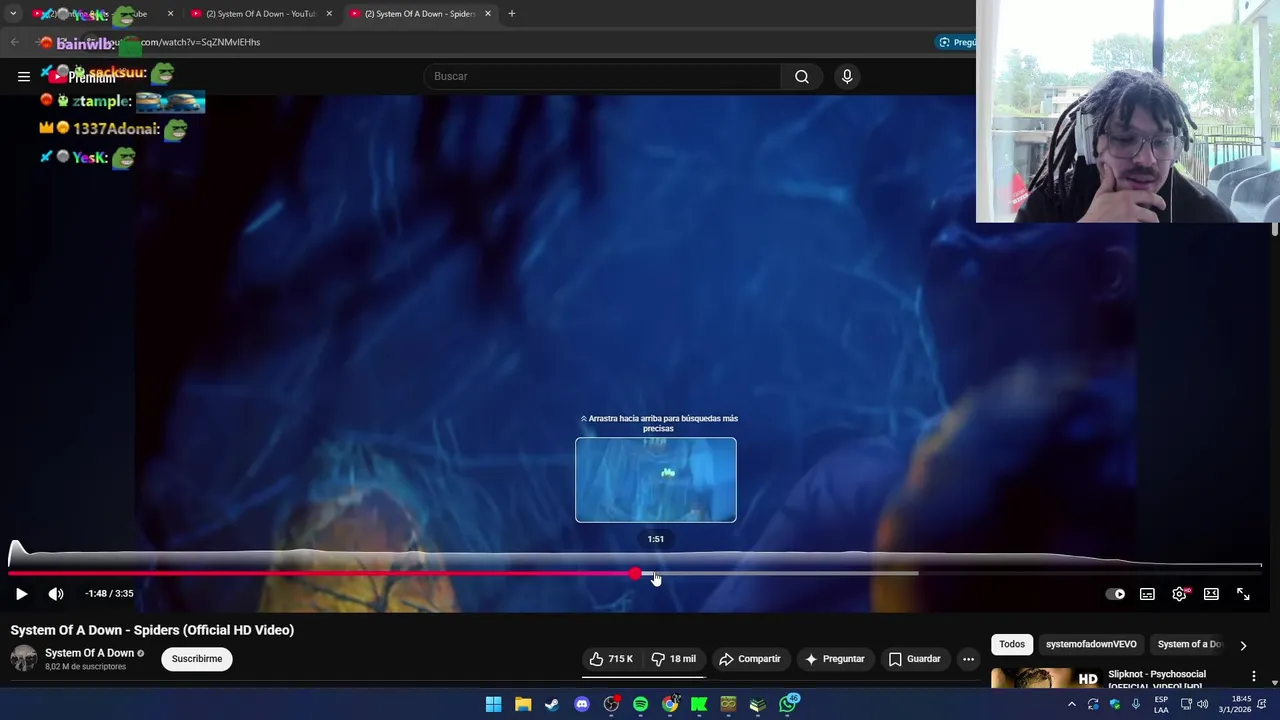
Task: Open the Minecraft-style block icon in taskbar
Action: [x=728, y=704]
